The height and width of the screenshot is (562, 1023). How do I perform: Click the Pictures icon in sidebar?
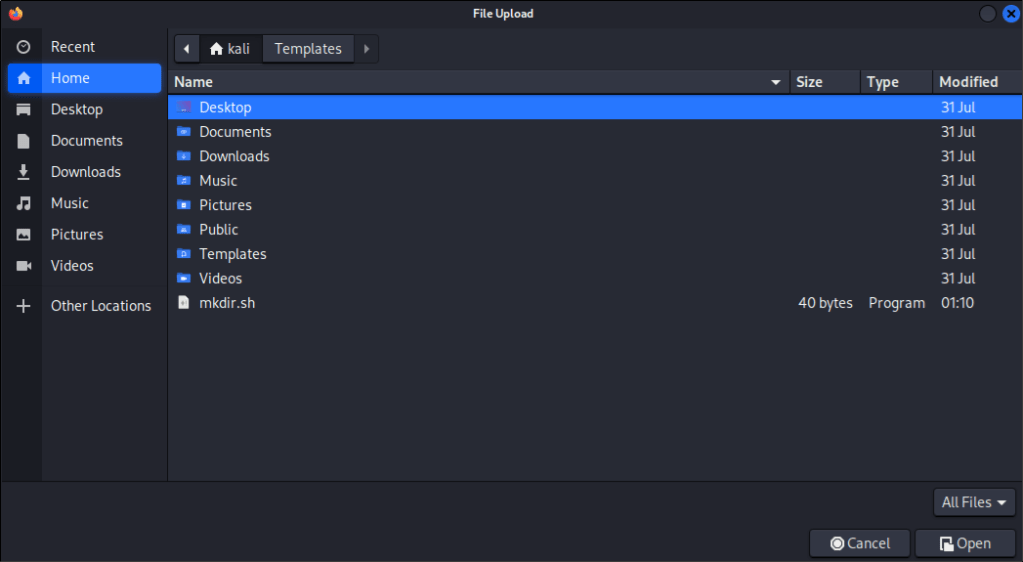(x=24, y=235)
